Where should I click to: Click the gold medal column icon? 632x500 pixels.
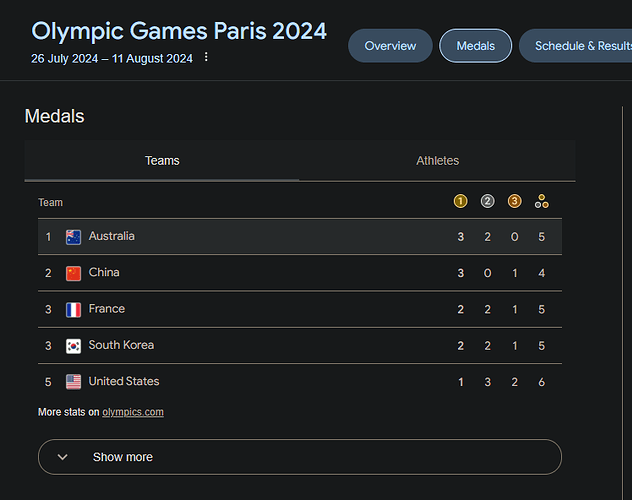point(460,201)
